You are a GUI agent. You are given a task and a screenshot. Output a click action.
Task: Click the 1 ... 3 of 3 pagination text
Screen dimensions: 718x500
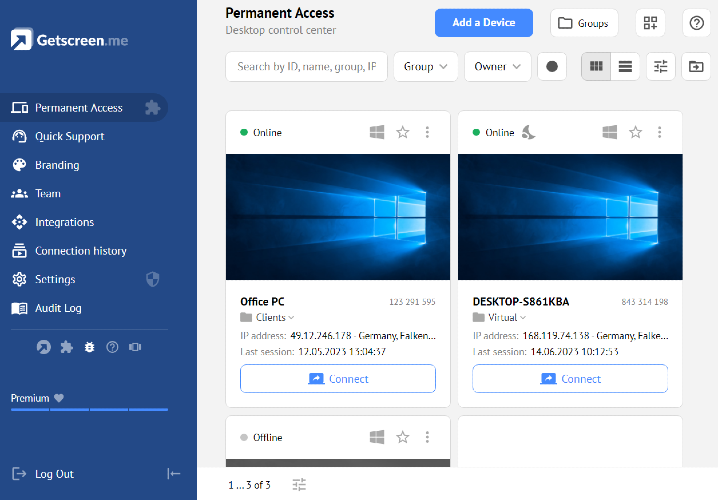250,485
